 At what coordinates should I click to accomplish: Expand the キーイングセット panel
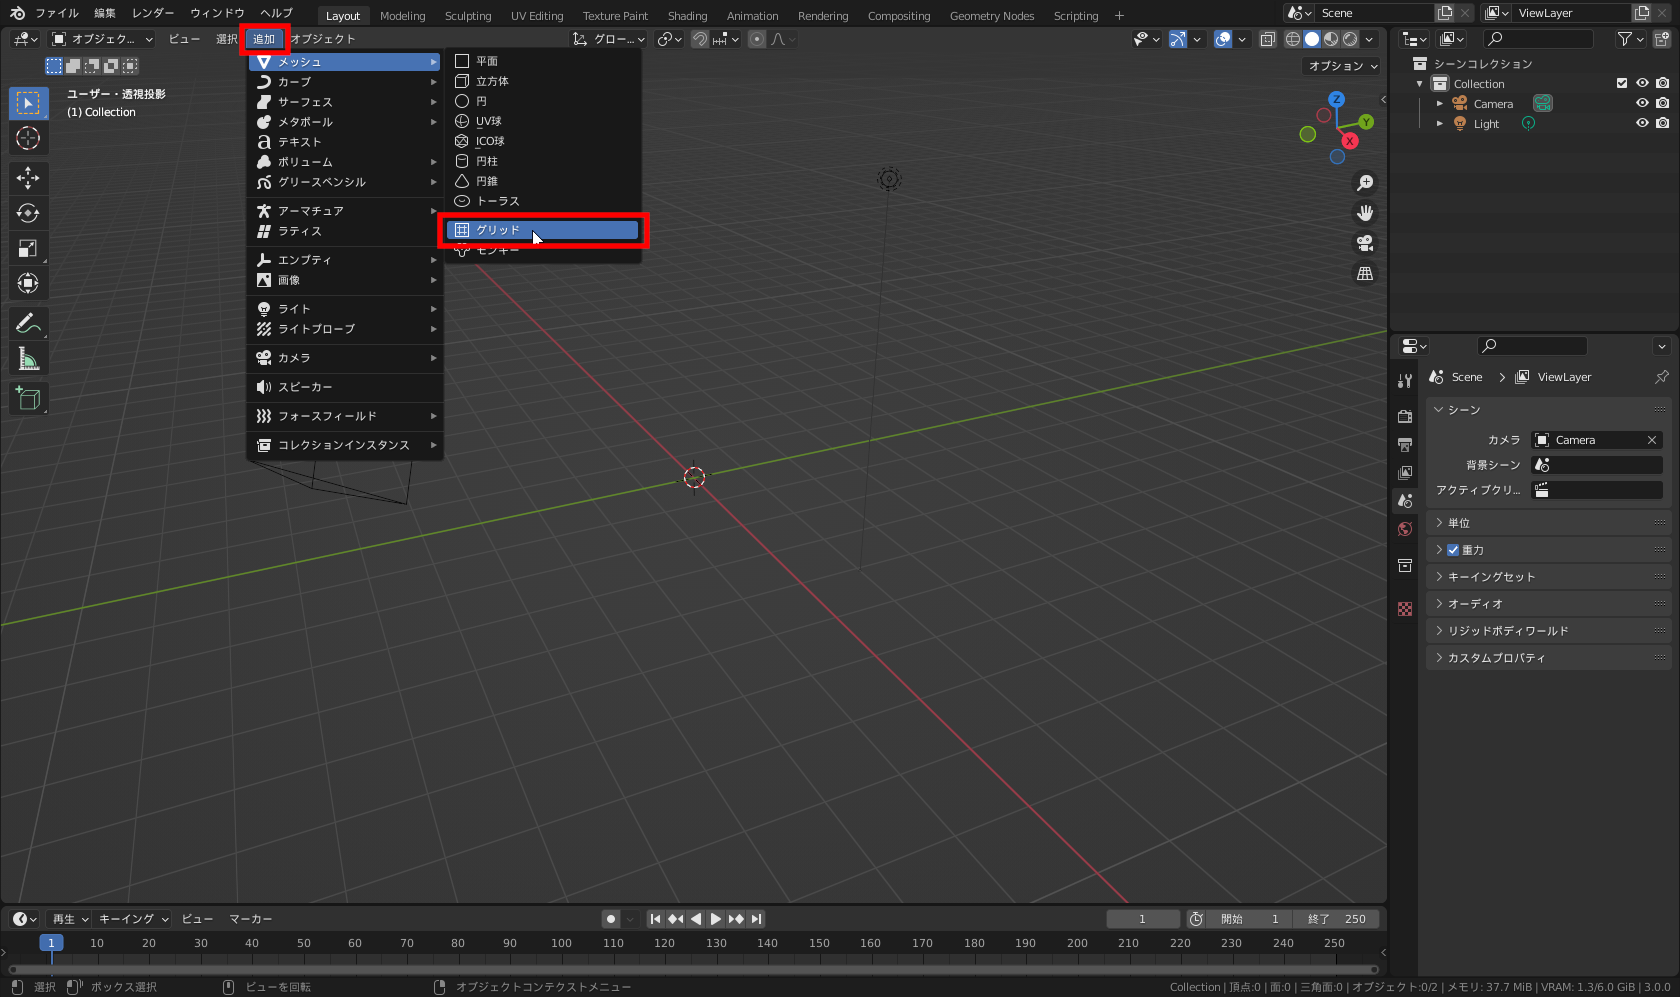pos(1548,577)
